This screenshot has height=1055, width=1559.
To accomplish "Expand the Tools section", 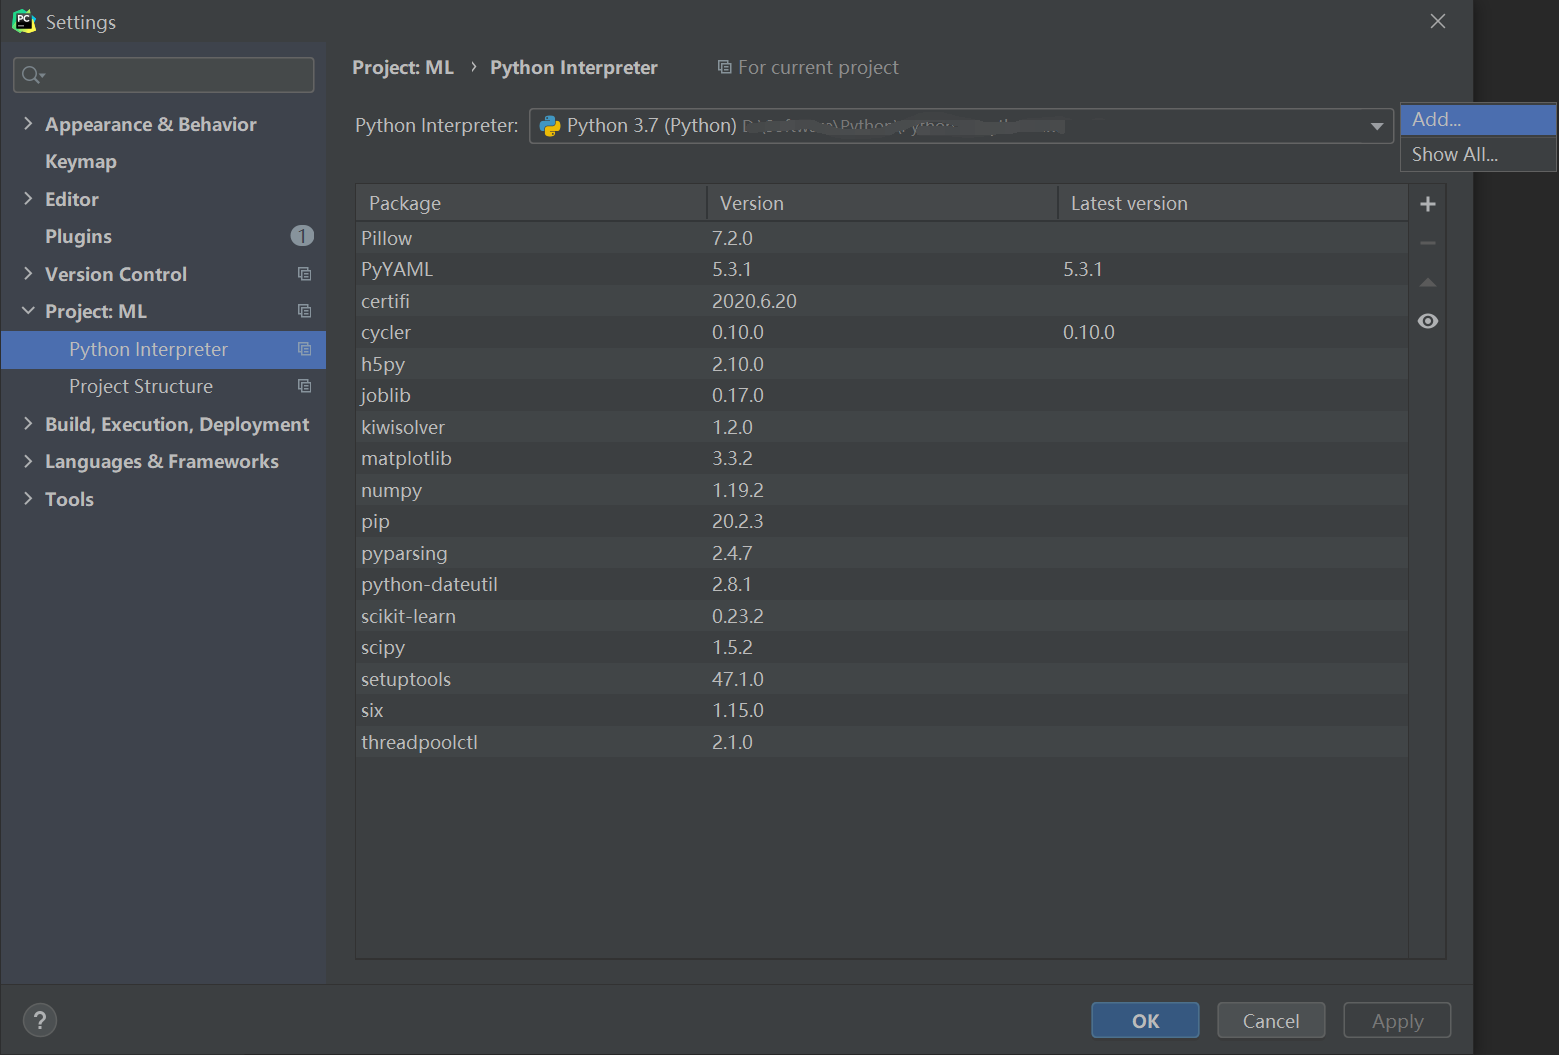I will [28, 499].
